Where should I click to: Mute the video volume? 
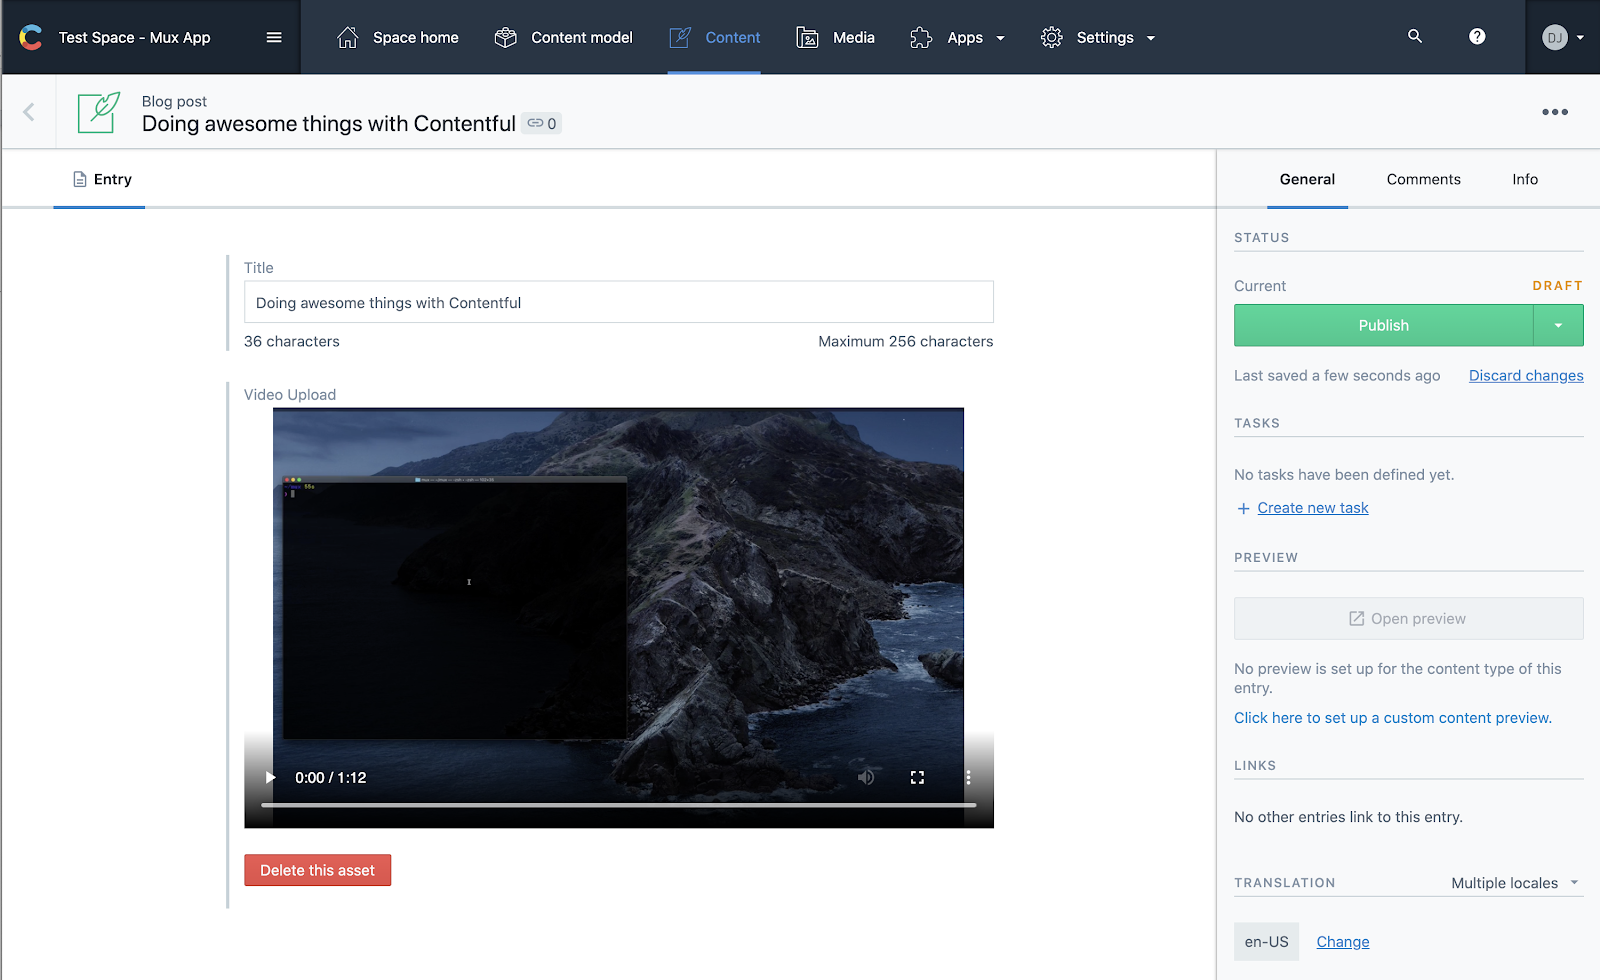coord(866,777)
